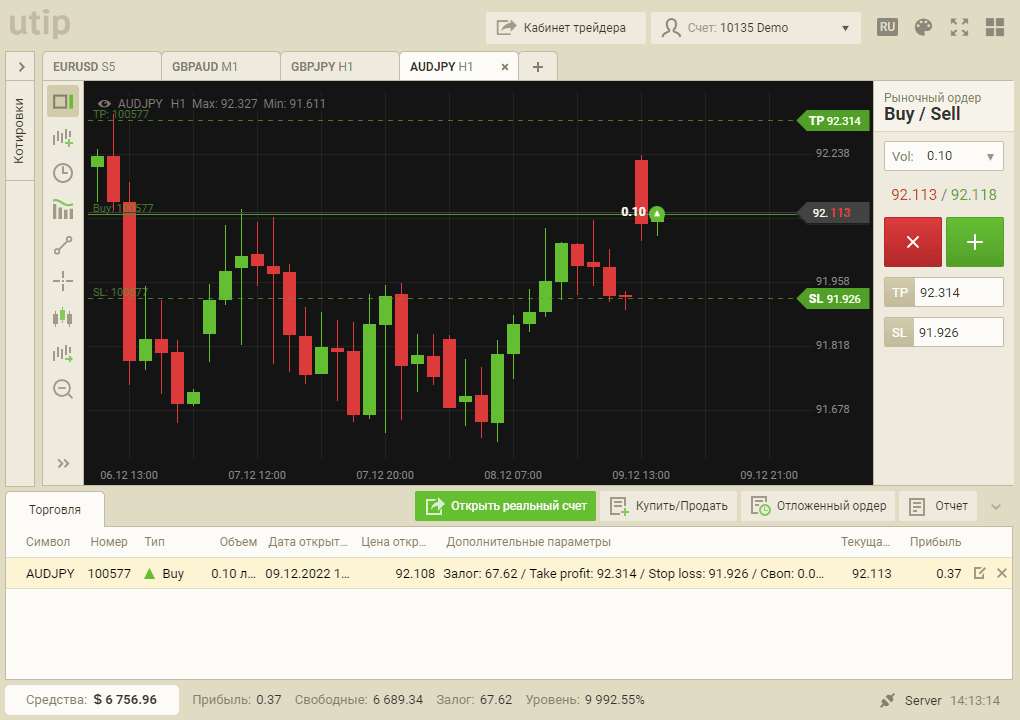1020x720 pixels.
Task: Sort by the Прибыль column header
Action: [935, 542]
